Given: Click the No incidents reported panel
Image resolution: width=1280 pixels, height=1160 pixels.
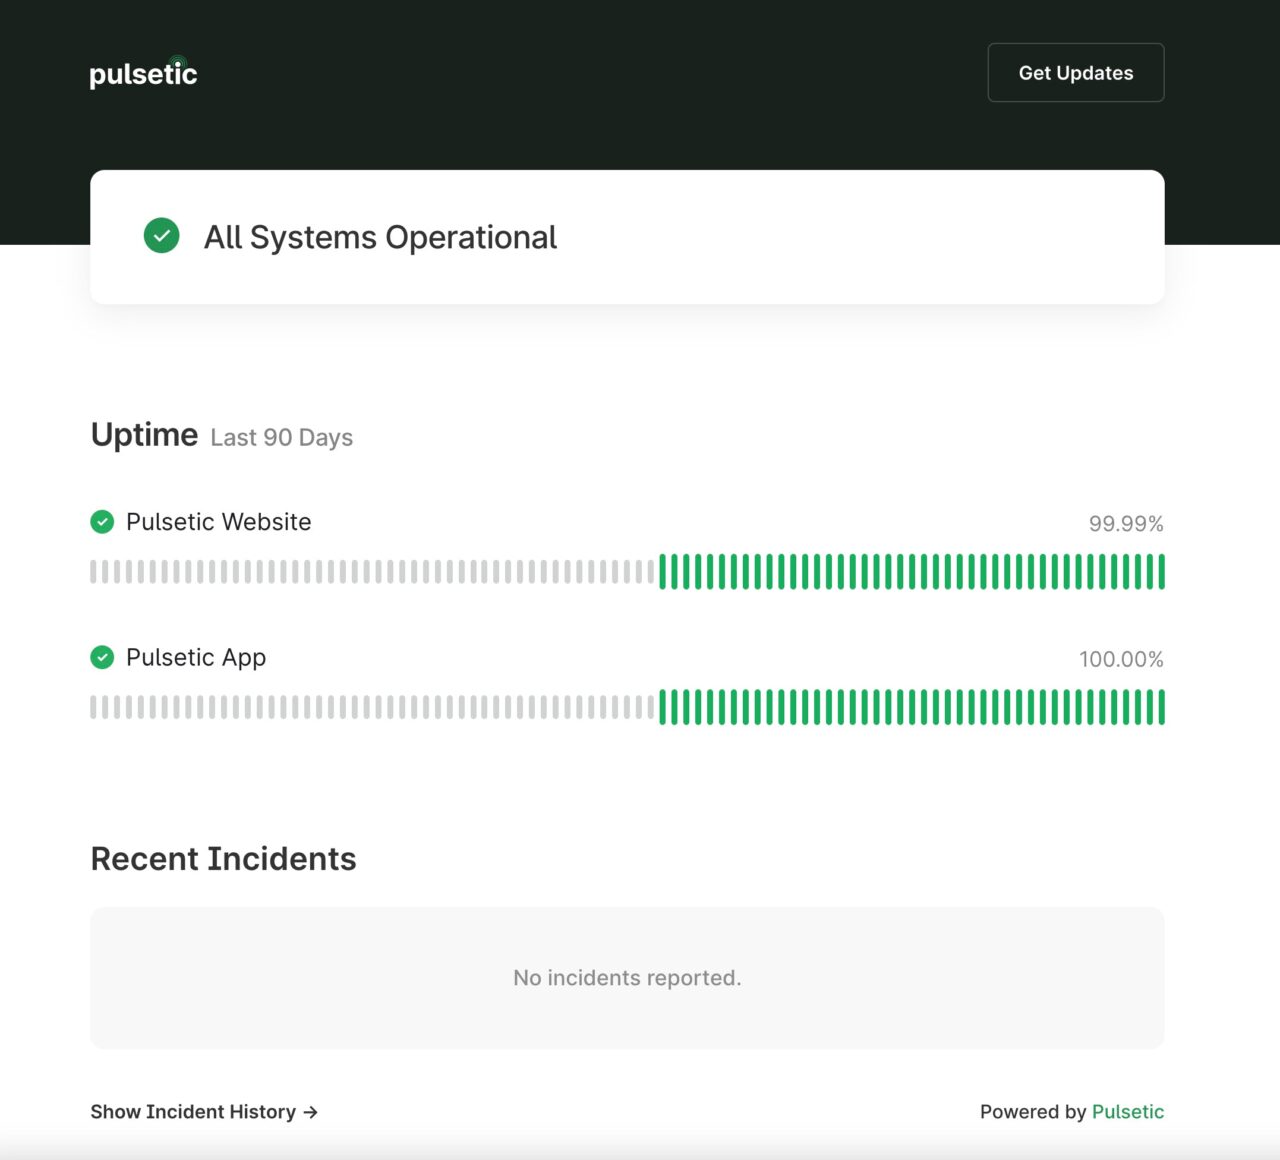Looking at the screenshot, I should coord(627,977).
